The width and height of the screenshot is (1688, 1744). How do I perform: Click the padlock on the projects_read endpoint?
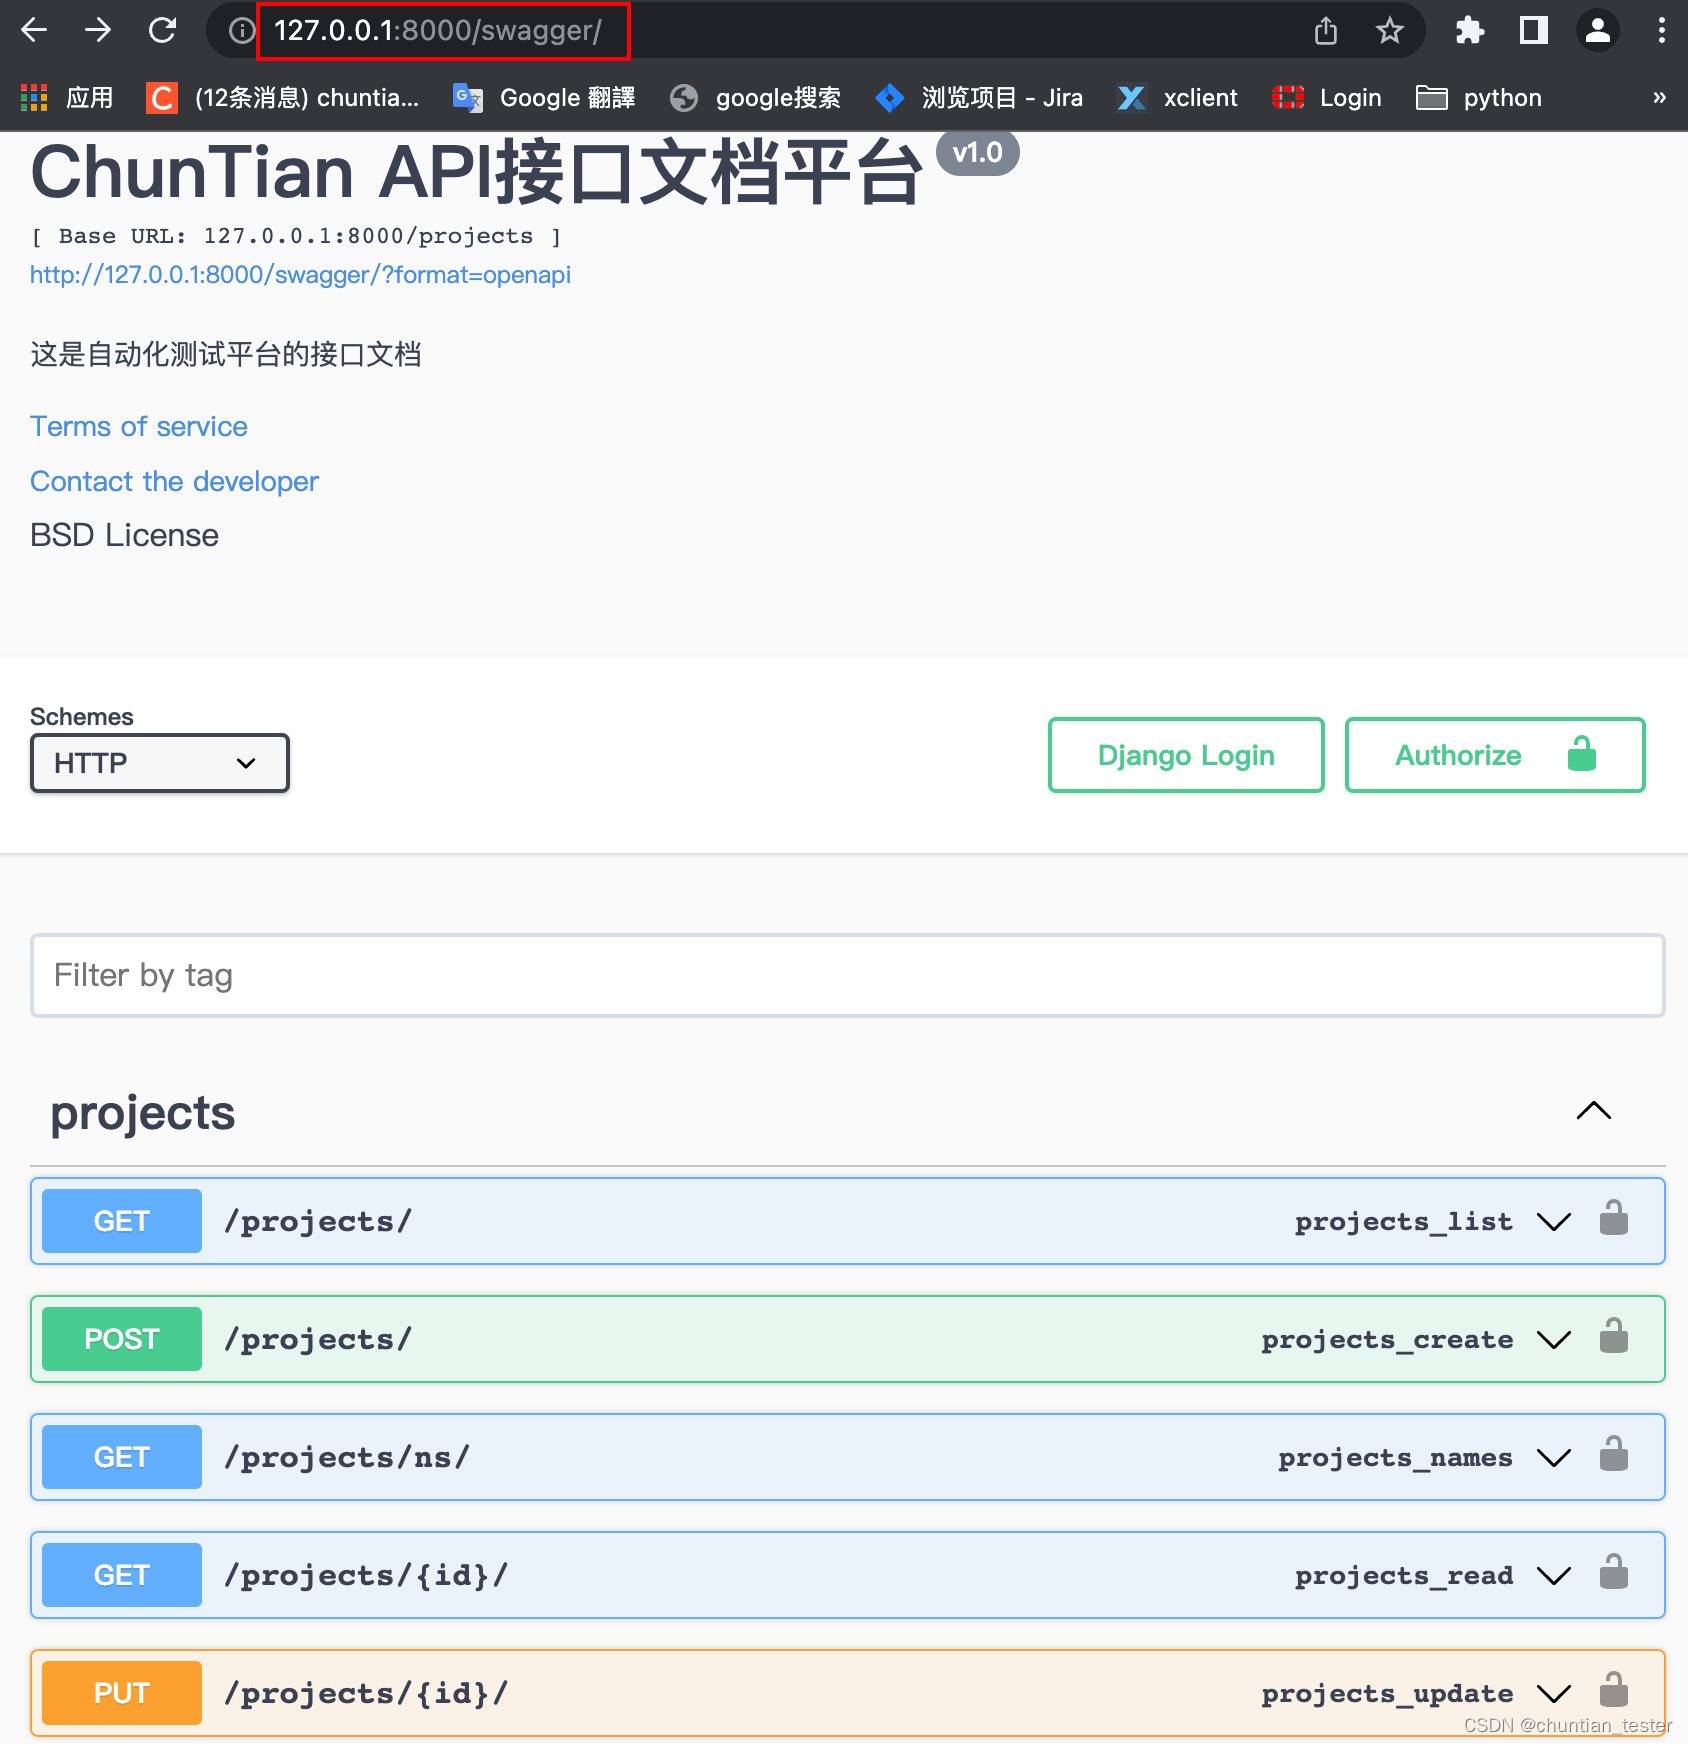coord(1613,1575)
